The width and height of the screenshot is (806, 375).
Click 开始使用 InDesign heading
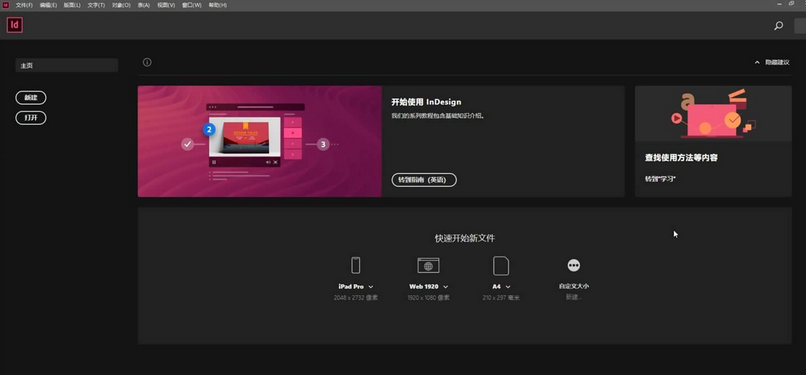(426, 102)
